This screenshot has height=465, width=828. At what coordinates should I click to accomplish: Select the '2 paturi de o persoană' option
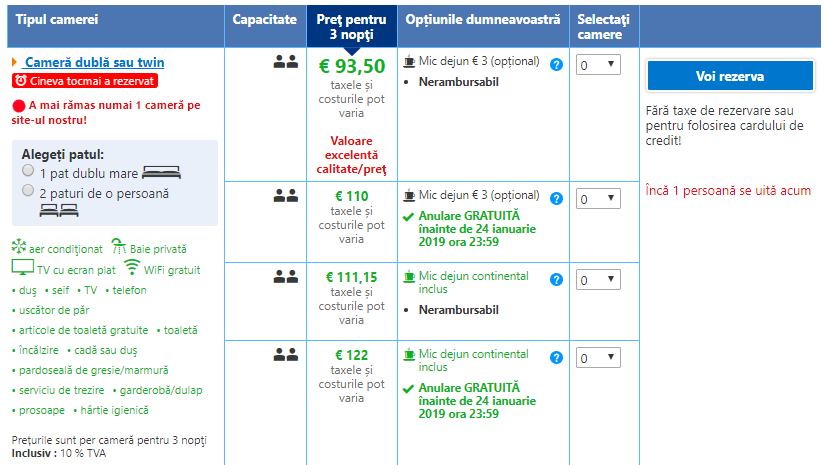[29, 190]
